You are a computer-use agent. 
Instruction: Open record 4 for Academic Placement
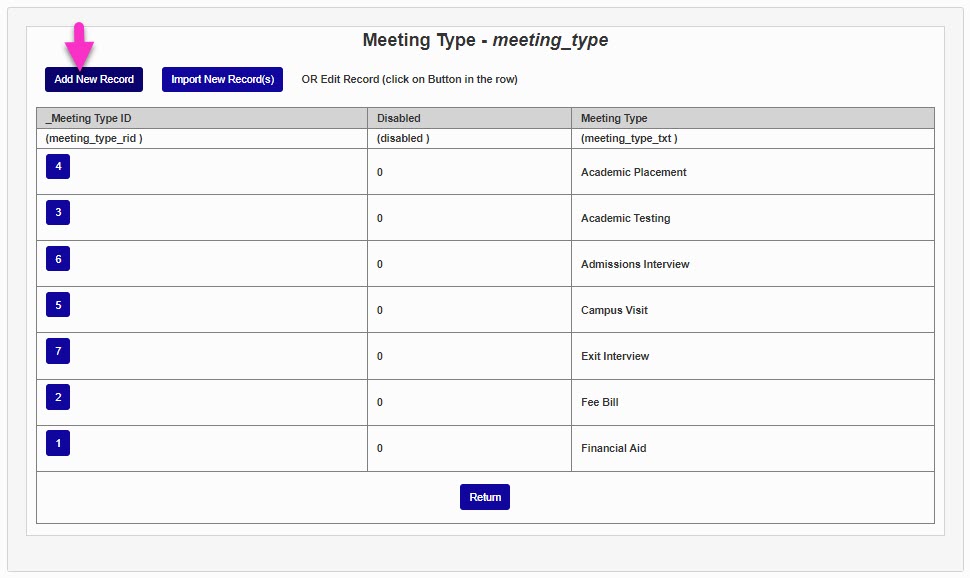pos(57,166)
